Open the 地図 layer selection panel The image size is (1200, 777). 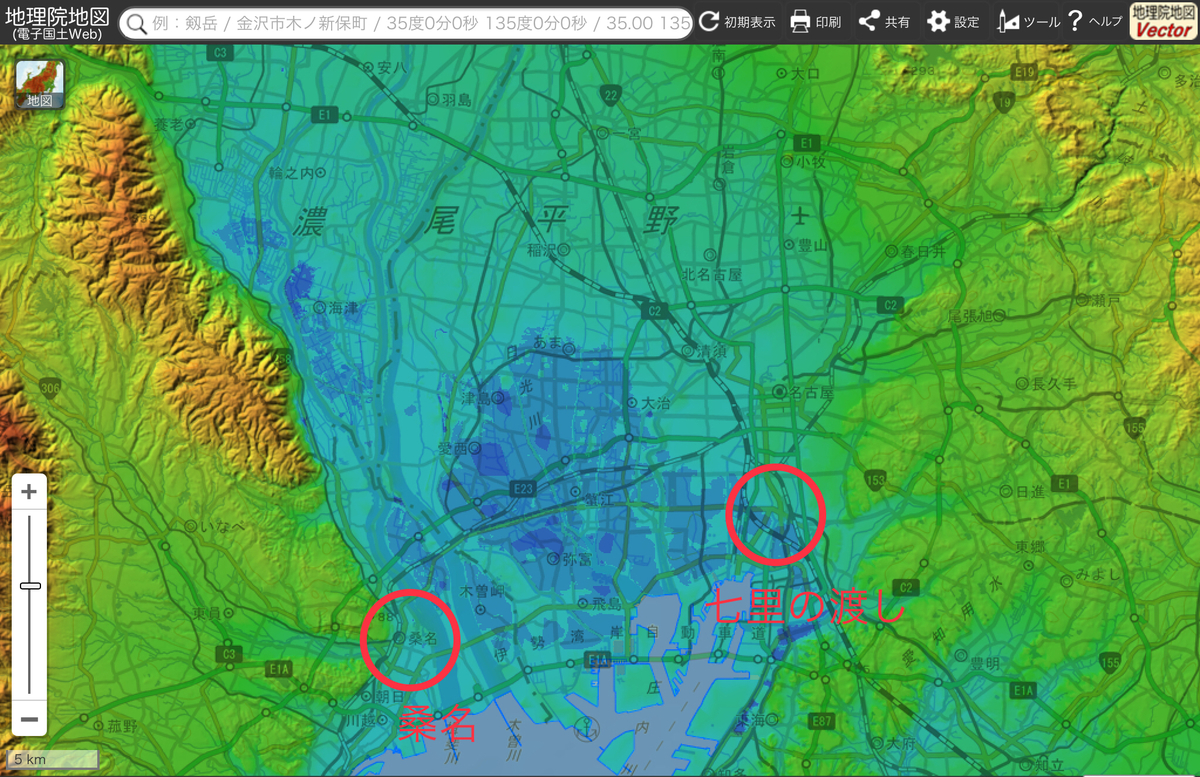tap(40, 85)
